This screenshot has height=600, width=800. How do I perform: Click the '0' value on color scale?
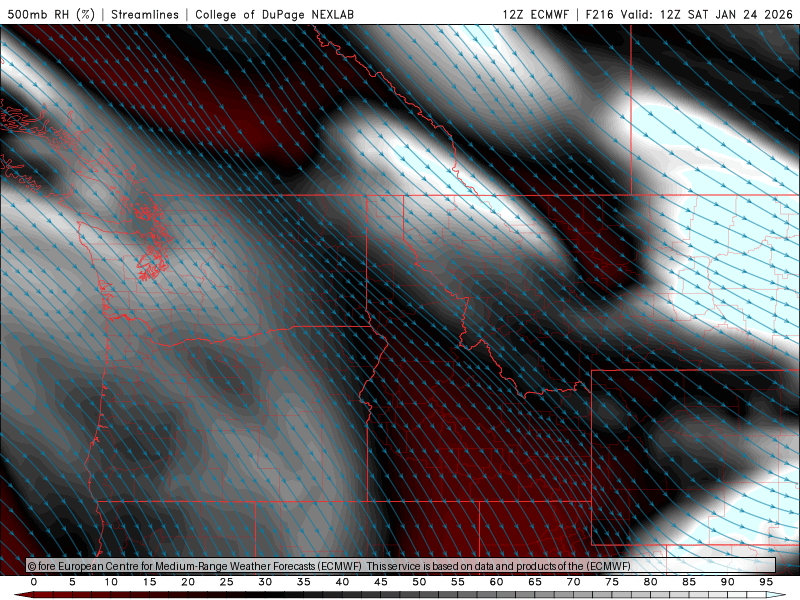click(x=34, y=582)
